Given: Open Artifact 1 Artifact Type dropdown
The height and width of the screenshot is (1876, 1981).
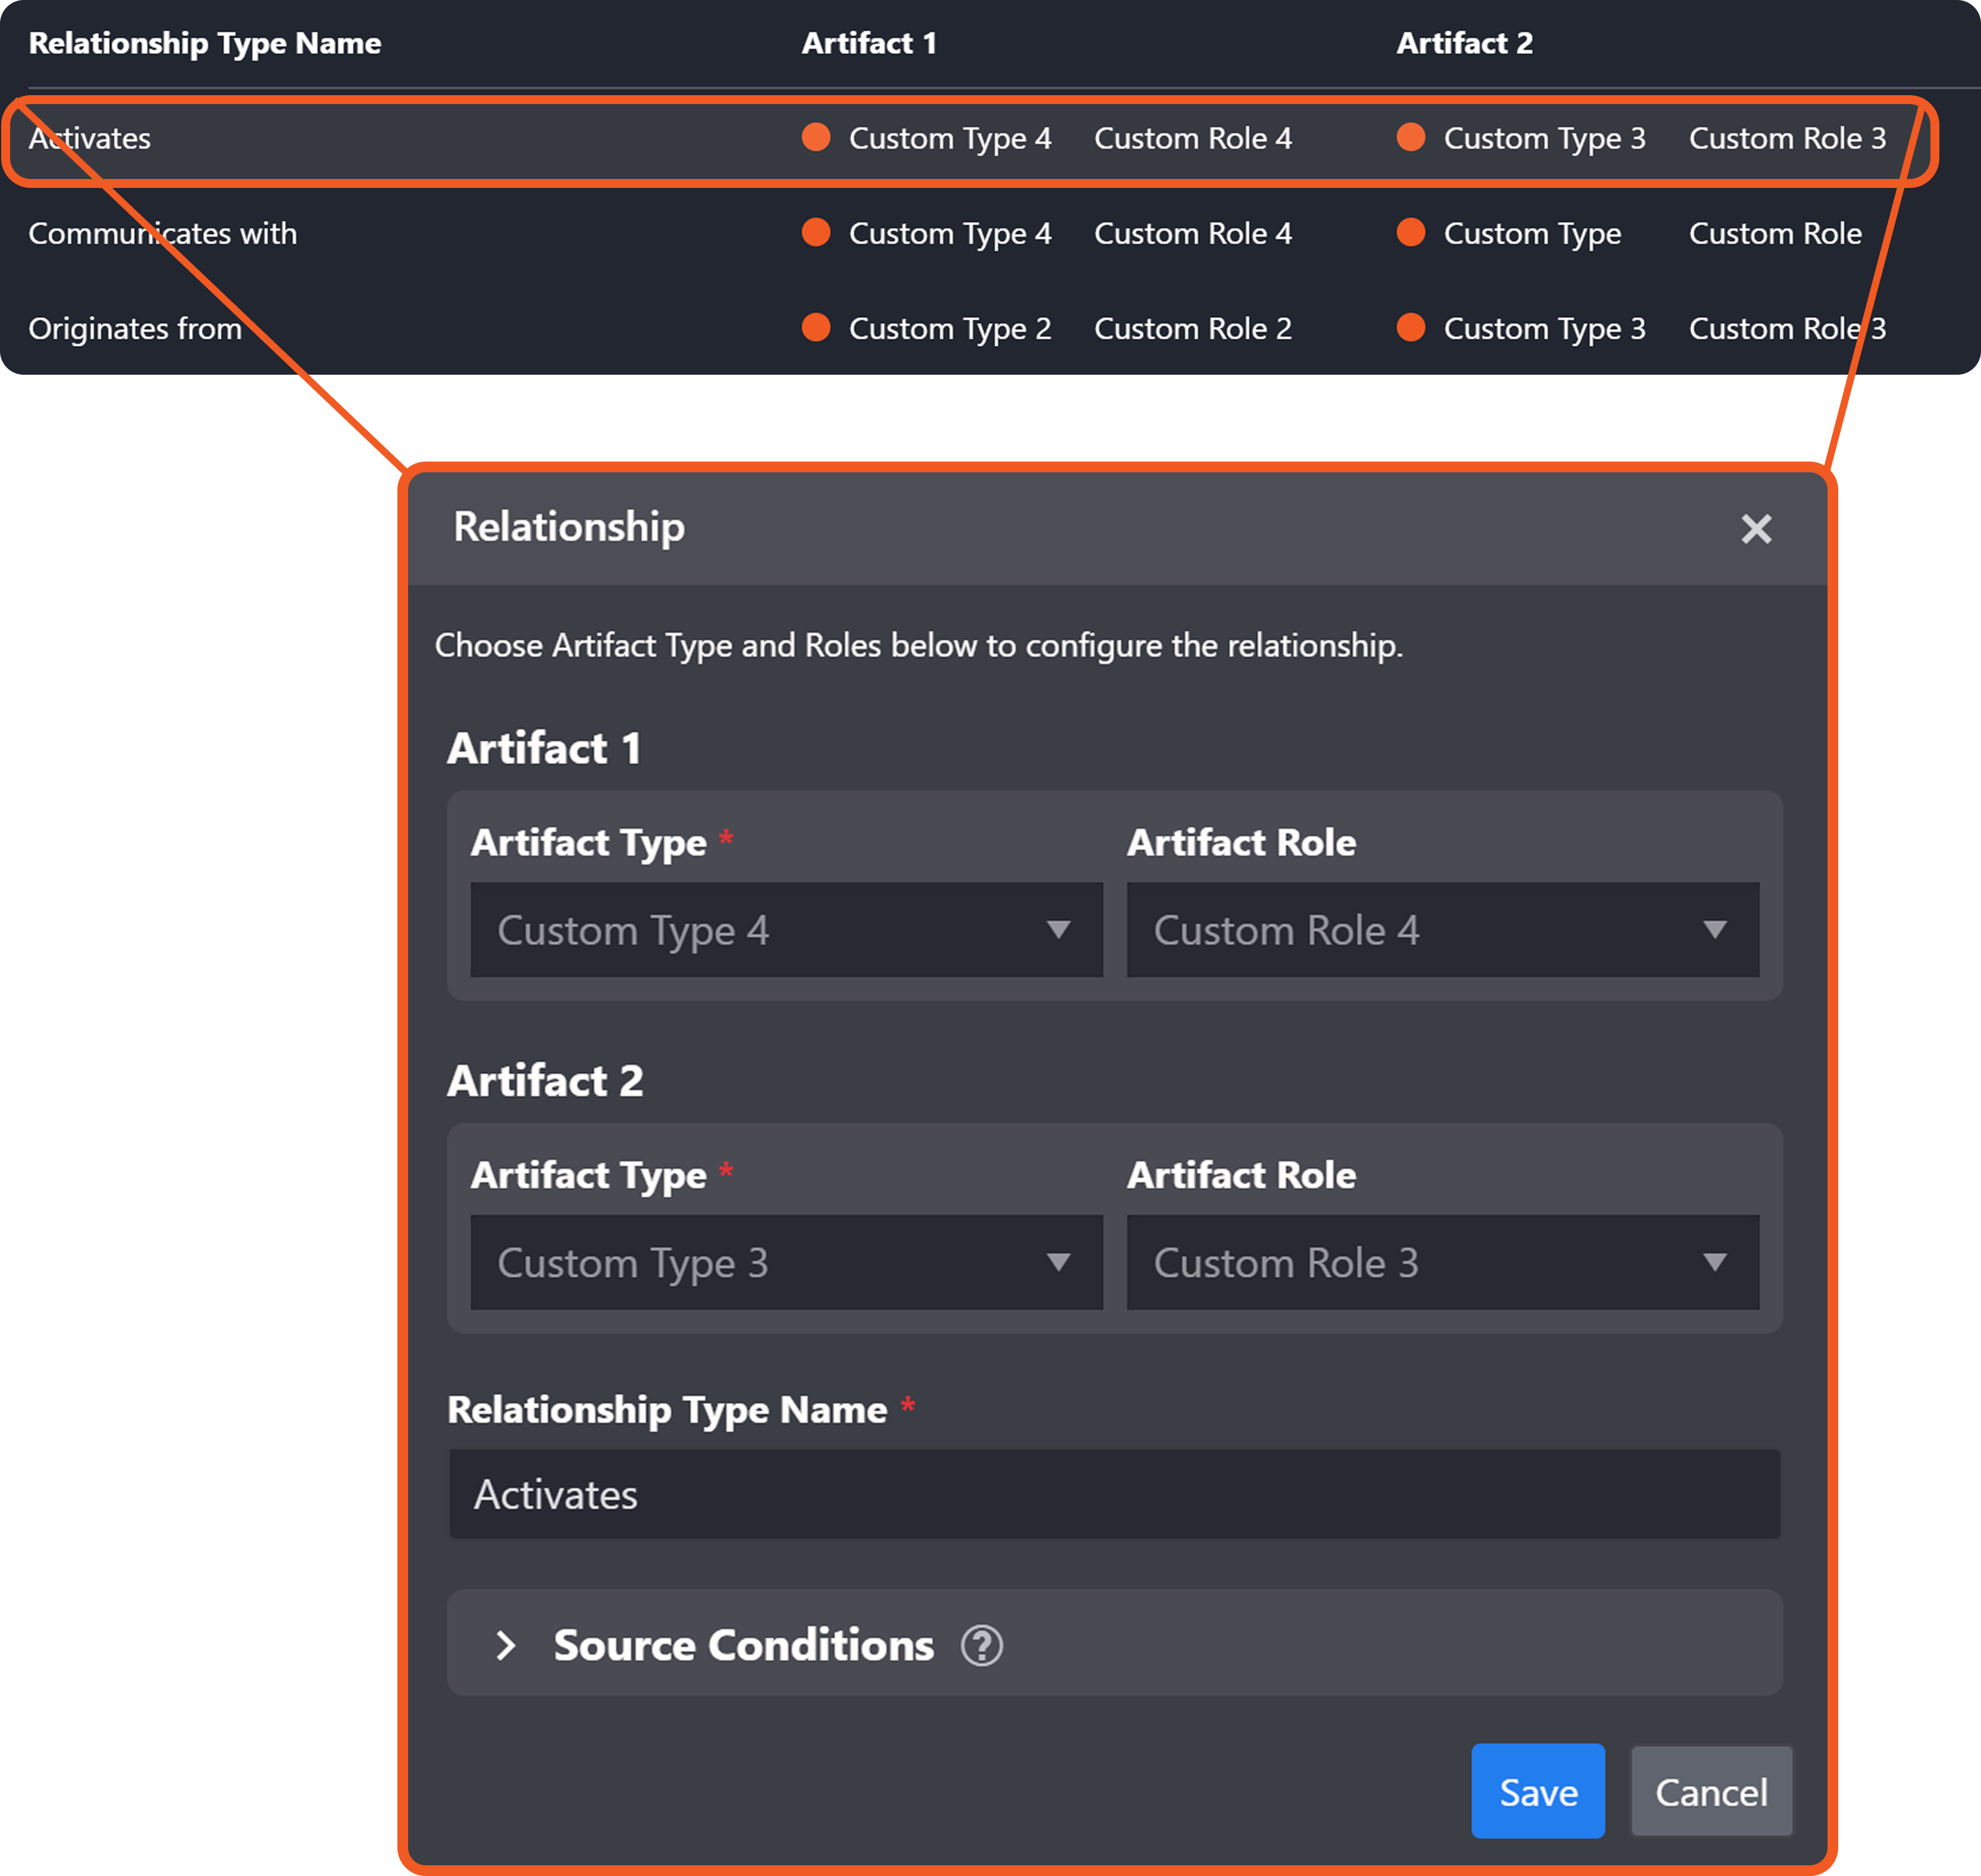Looking at the screenshot, I should [786, 930].
